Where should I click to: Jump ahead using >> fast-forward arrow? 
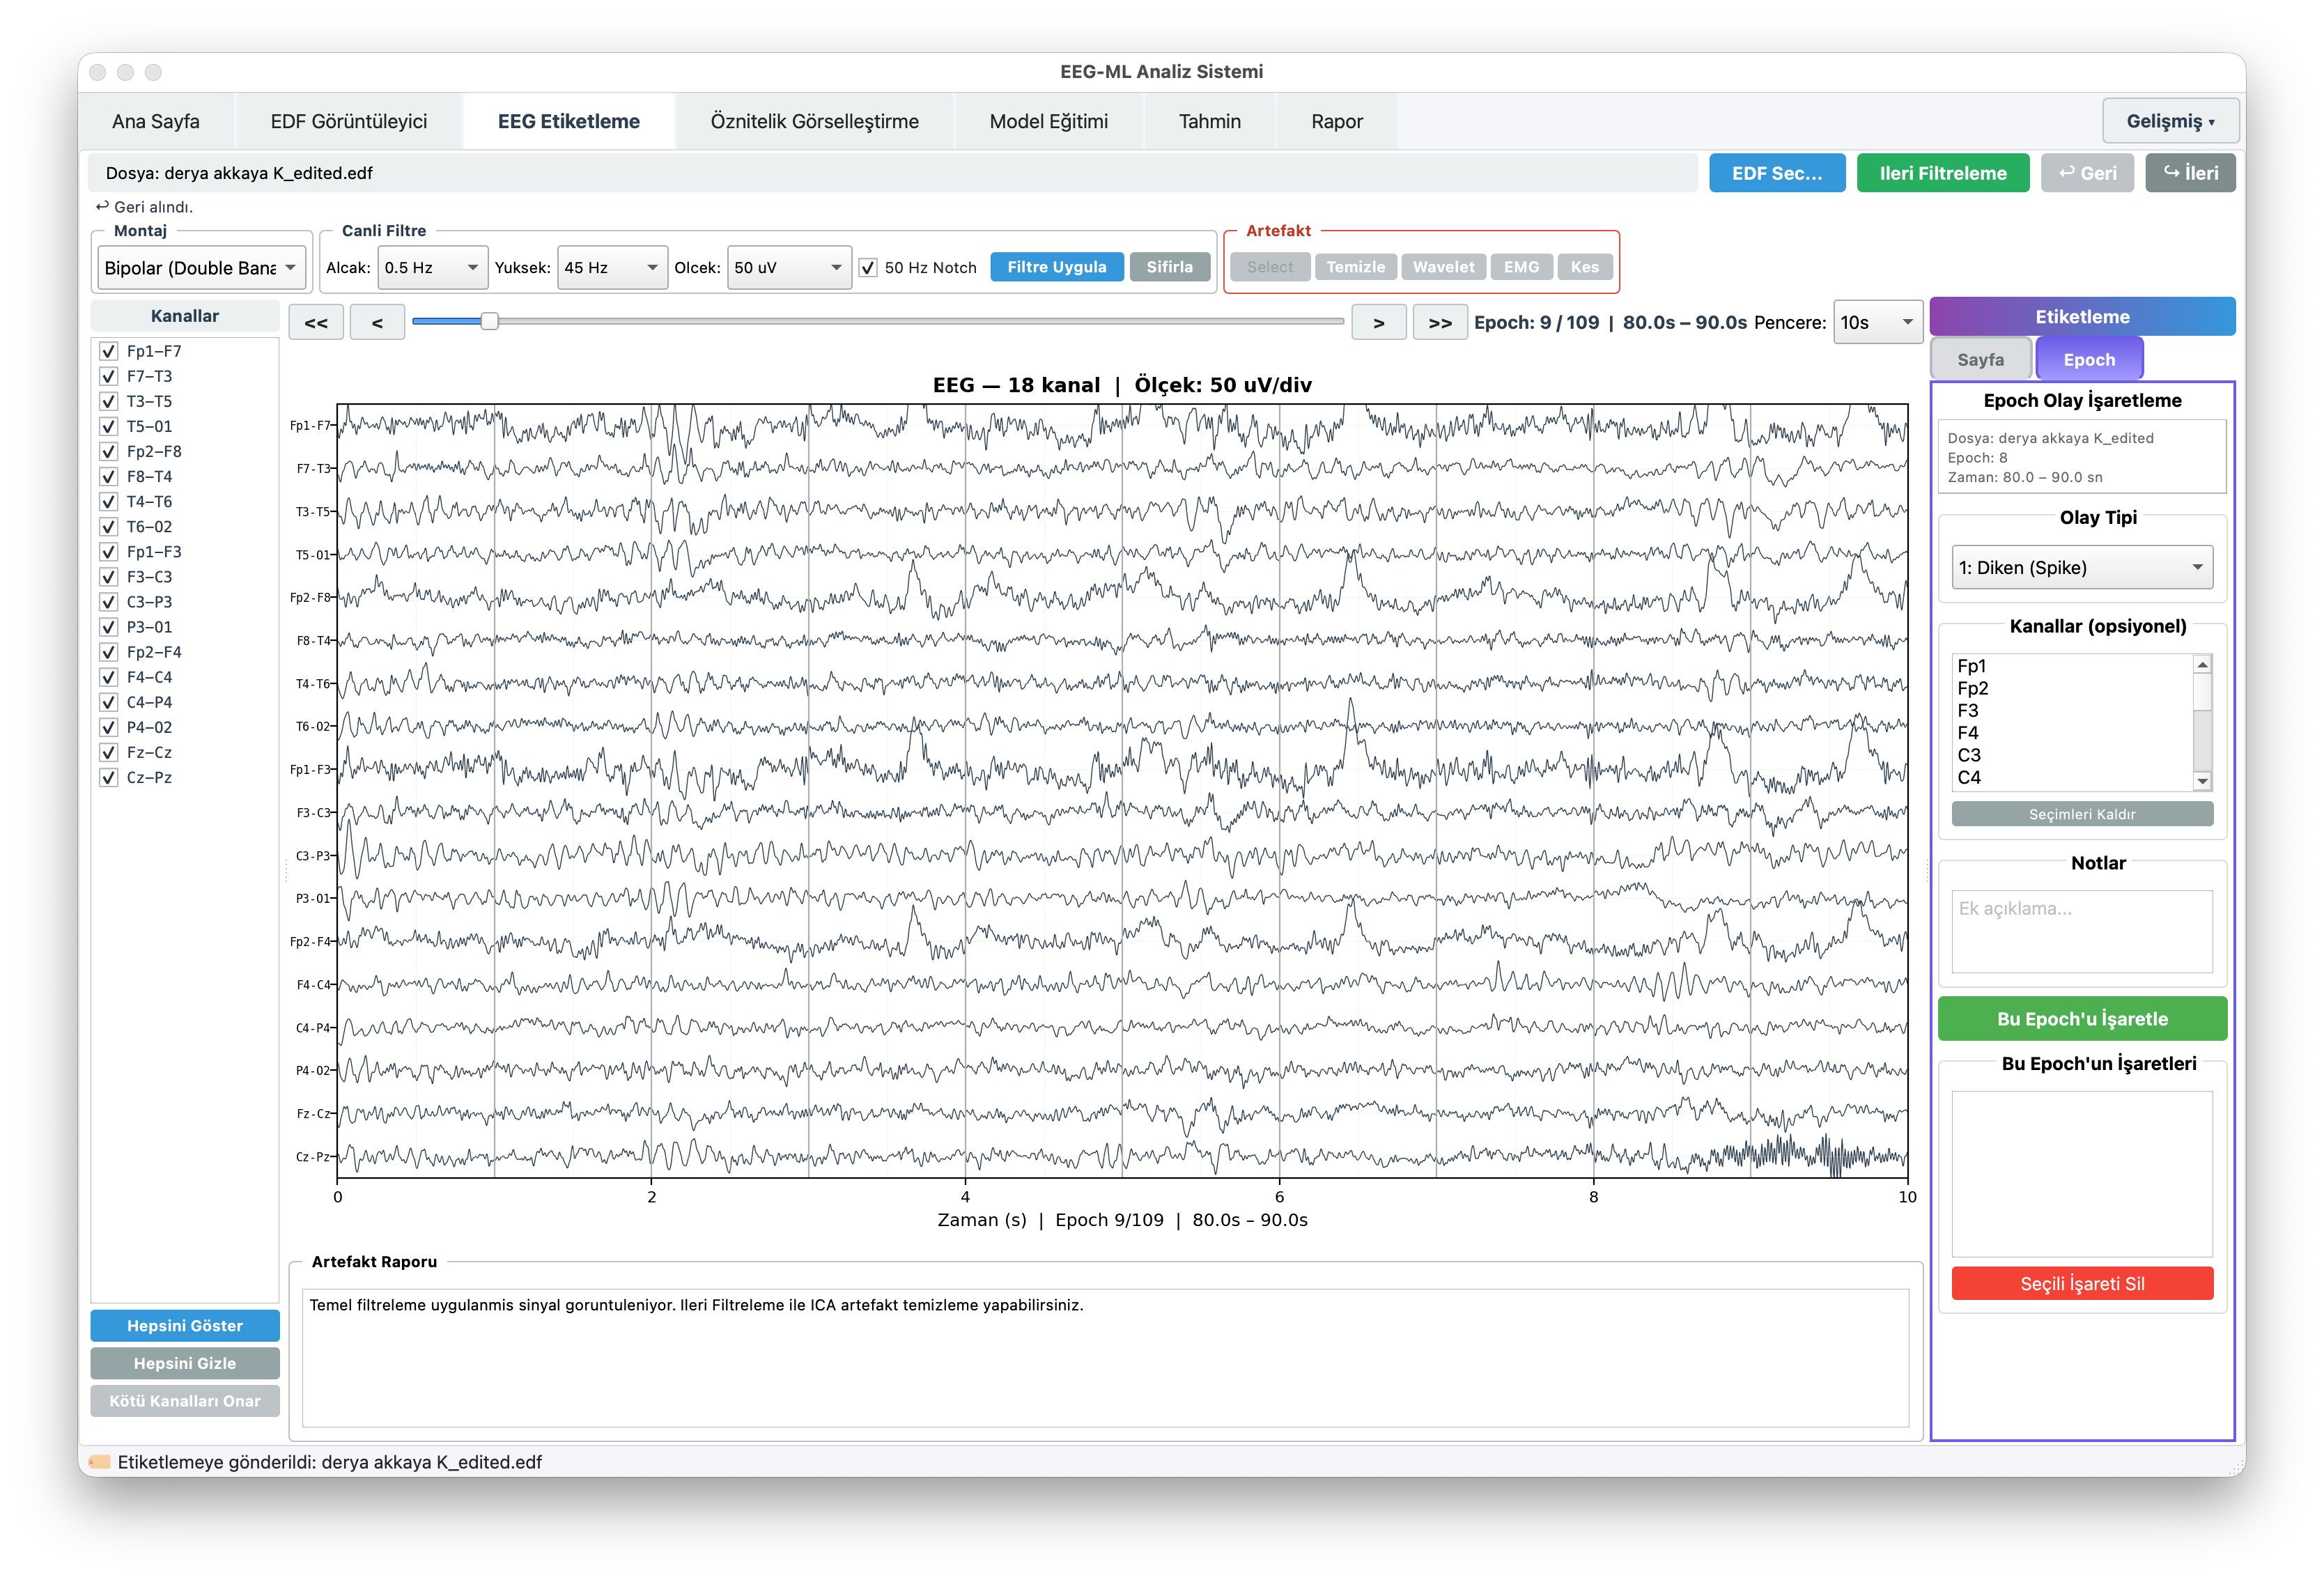(1440, 322)
